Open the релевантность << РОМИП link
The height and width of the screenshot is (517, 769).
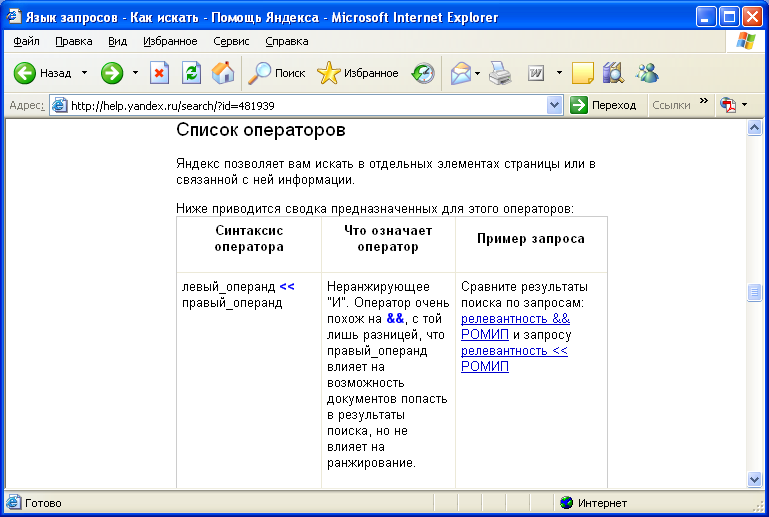(514, 359)
